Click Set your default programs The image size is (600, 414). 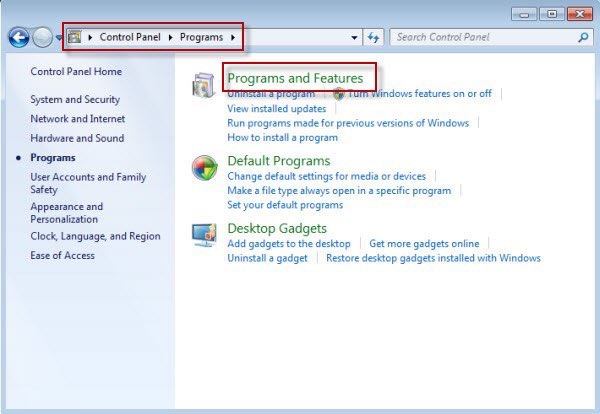(285, 205)
